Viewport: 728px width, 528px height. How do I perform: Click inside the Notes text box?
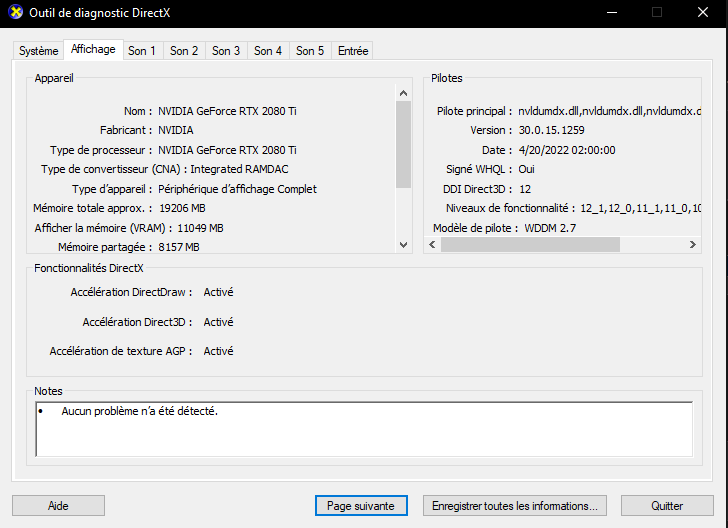point(364,429)
